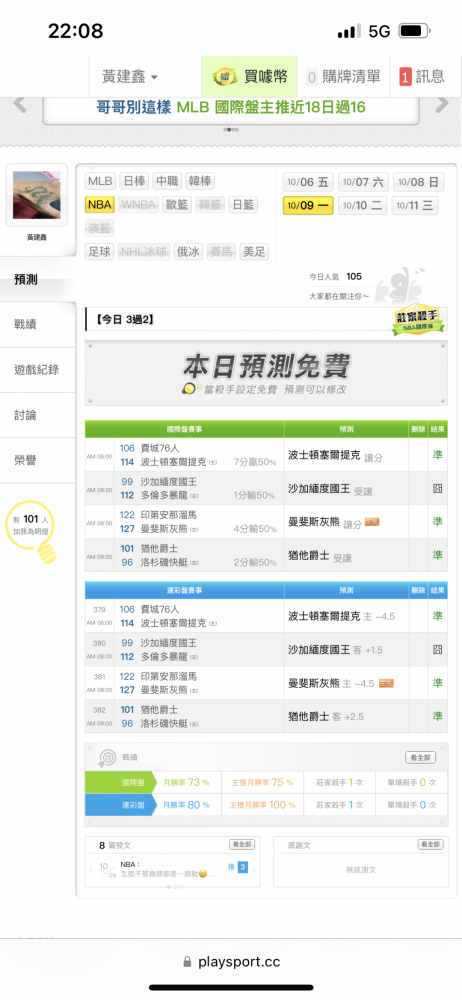Pick date 10/06 五

click(x=308, y=182)
